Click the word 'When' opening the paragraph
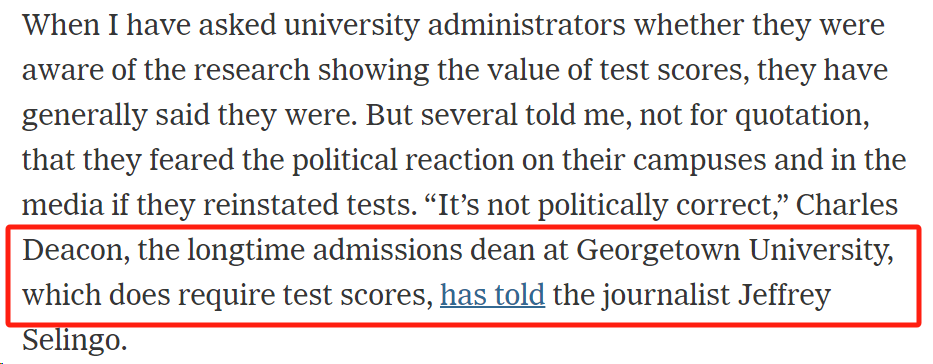This screenshot has height=364, width=933. pyautogui.click(x=58, y=25)
